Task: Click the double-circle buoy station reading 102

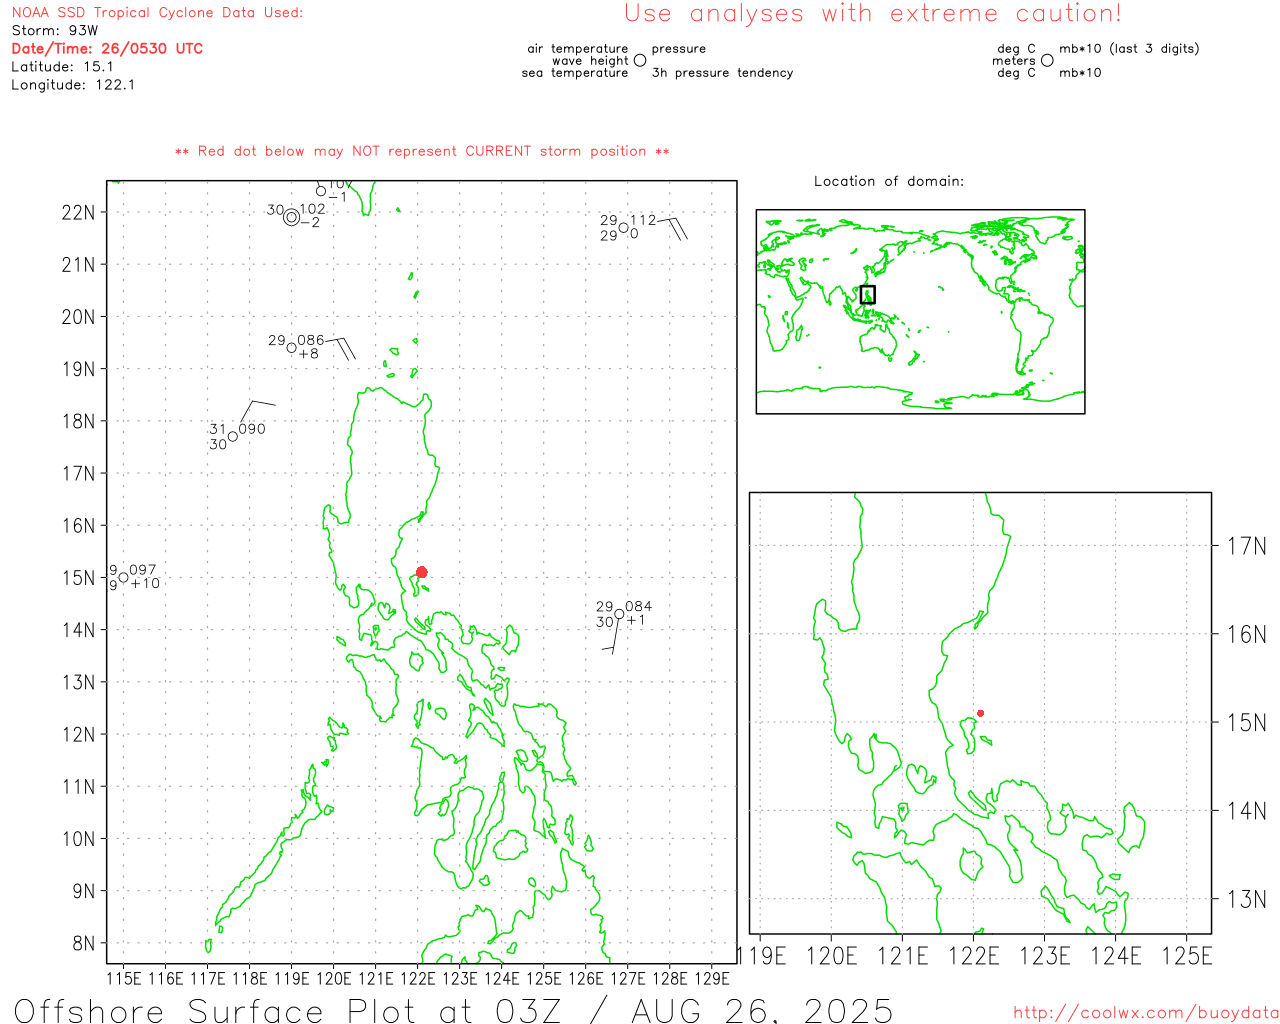Action: click(291, 217)
